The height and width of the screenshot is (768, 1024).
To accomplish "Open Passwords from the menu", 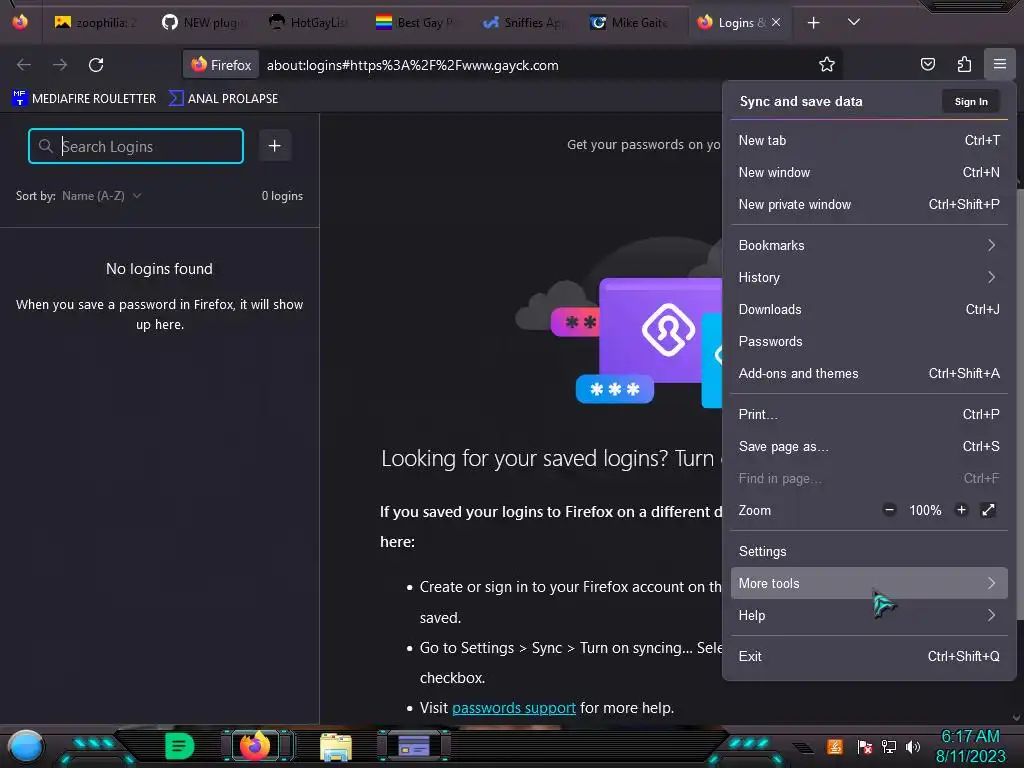I will click(869, 342).
